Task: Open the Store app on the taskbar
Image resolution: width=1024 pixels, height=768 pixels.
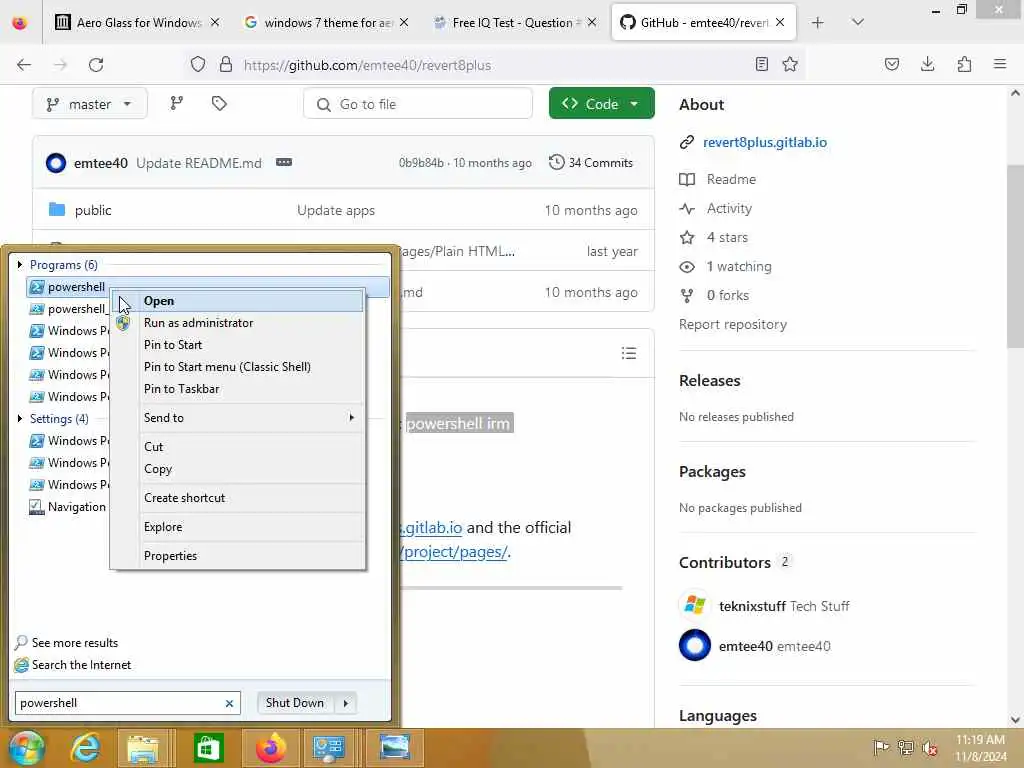Action: [208, 748]
